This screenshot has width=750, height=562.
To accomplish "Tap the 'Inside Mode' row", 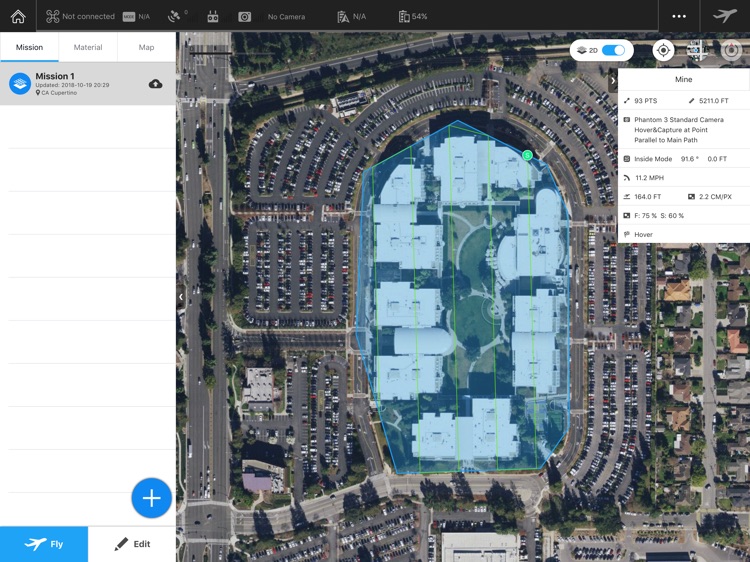I will (x=684, y=159).
